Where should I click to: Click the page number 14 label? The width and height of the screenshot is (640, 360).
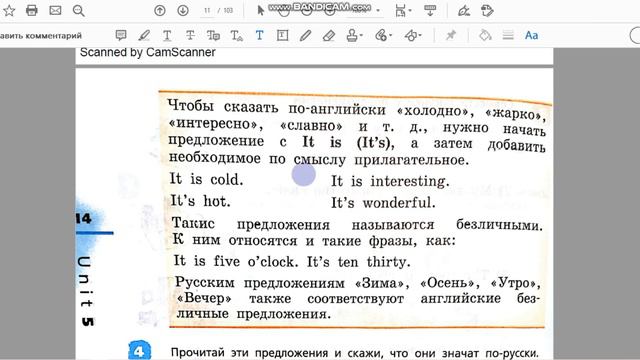pyautogui.click(x=84, y=218)
